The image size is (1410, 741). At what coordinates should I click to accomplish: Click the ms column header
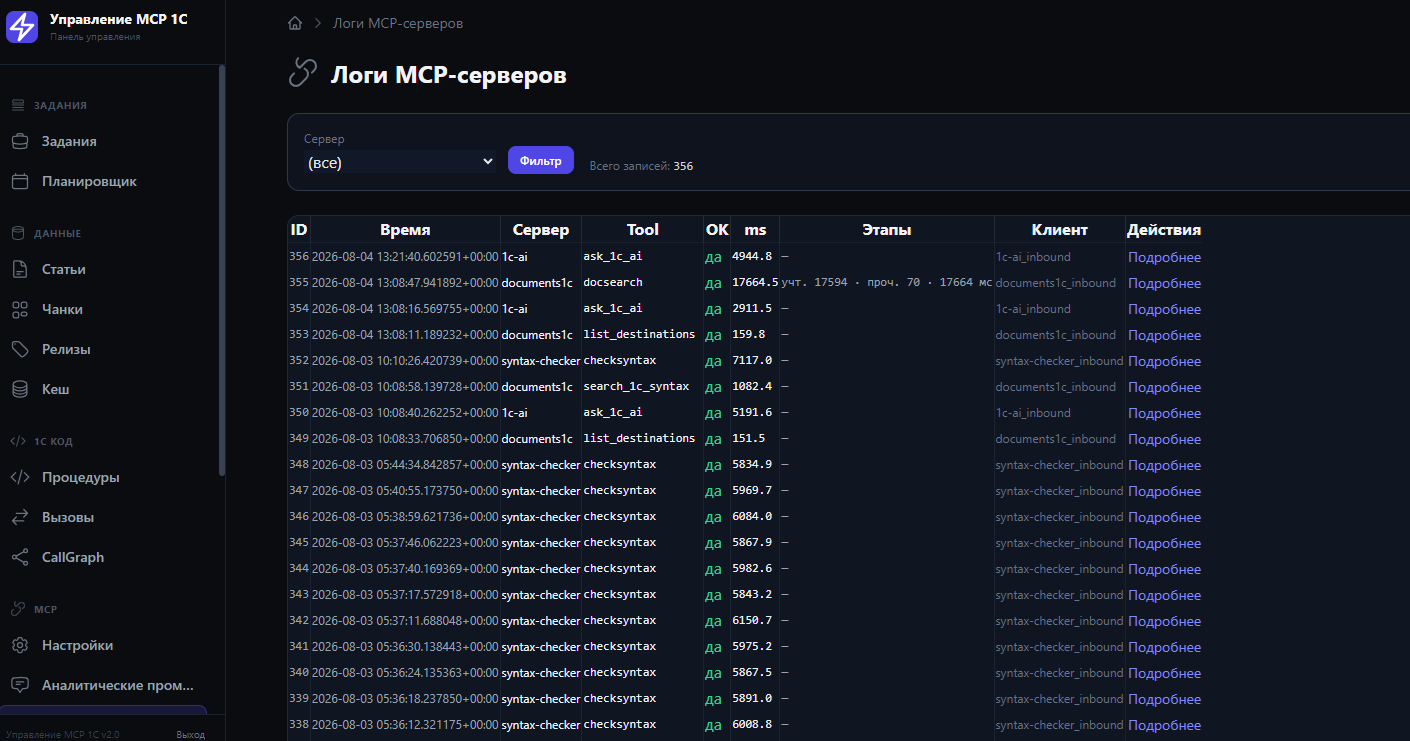pos(755,229)
